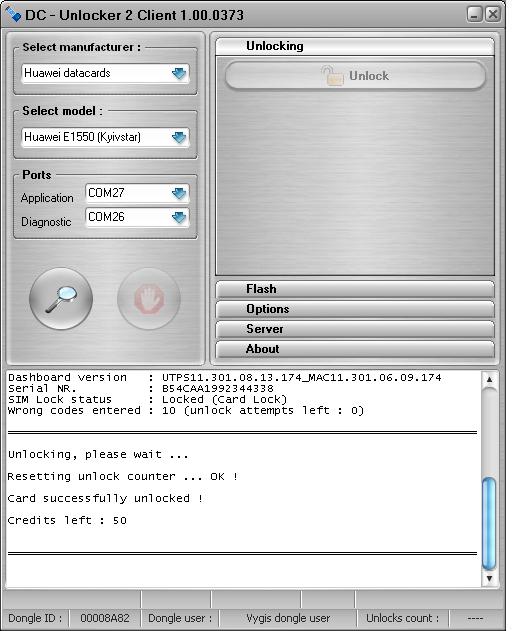Open the Server section
512x631 pixels.
click(x=355, y=329)
